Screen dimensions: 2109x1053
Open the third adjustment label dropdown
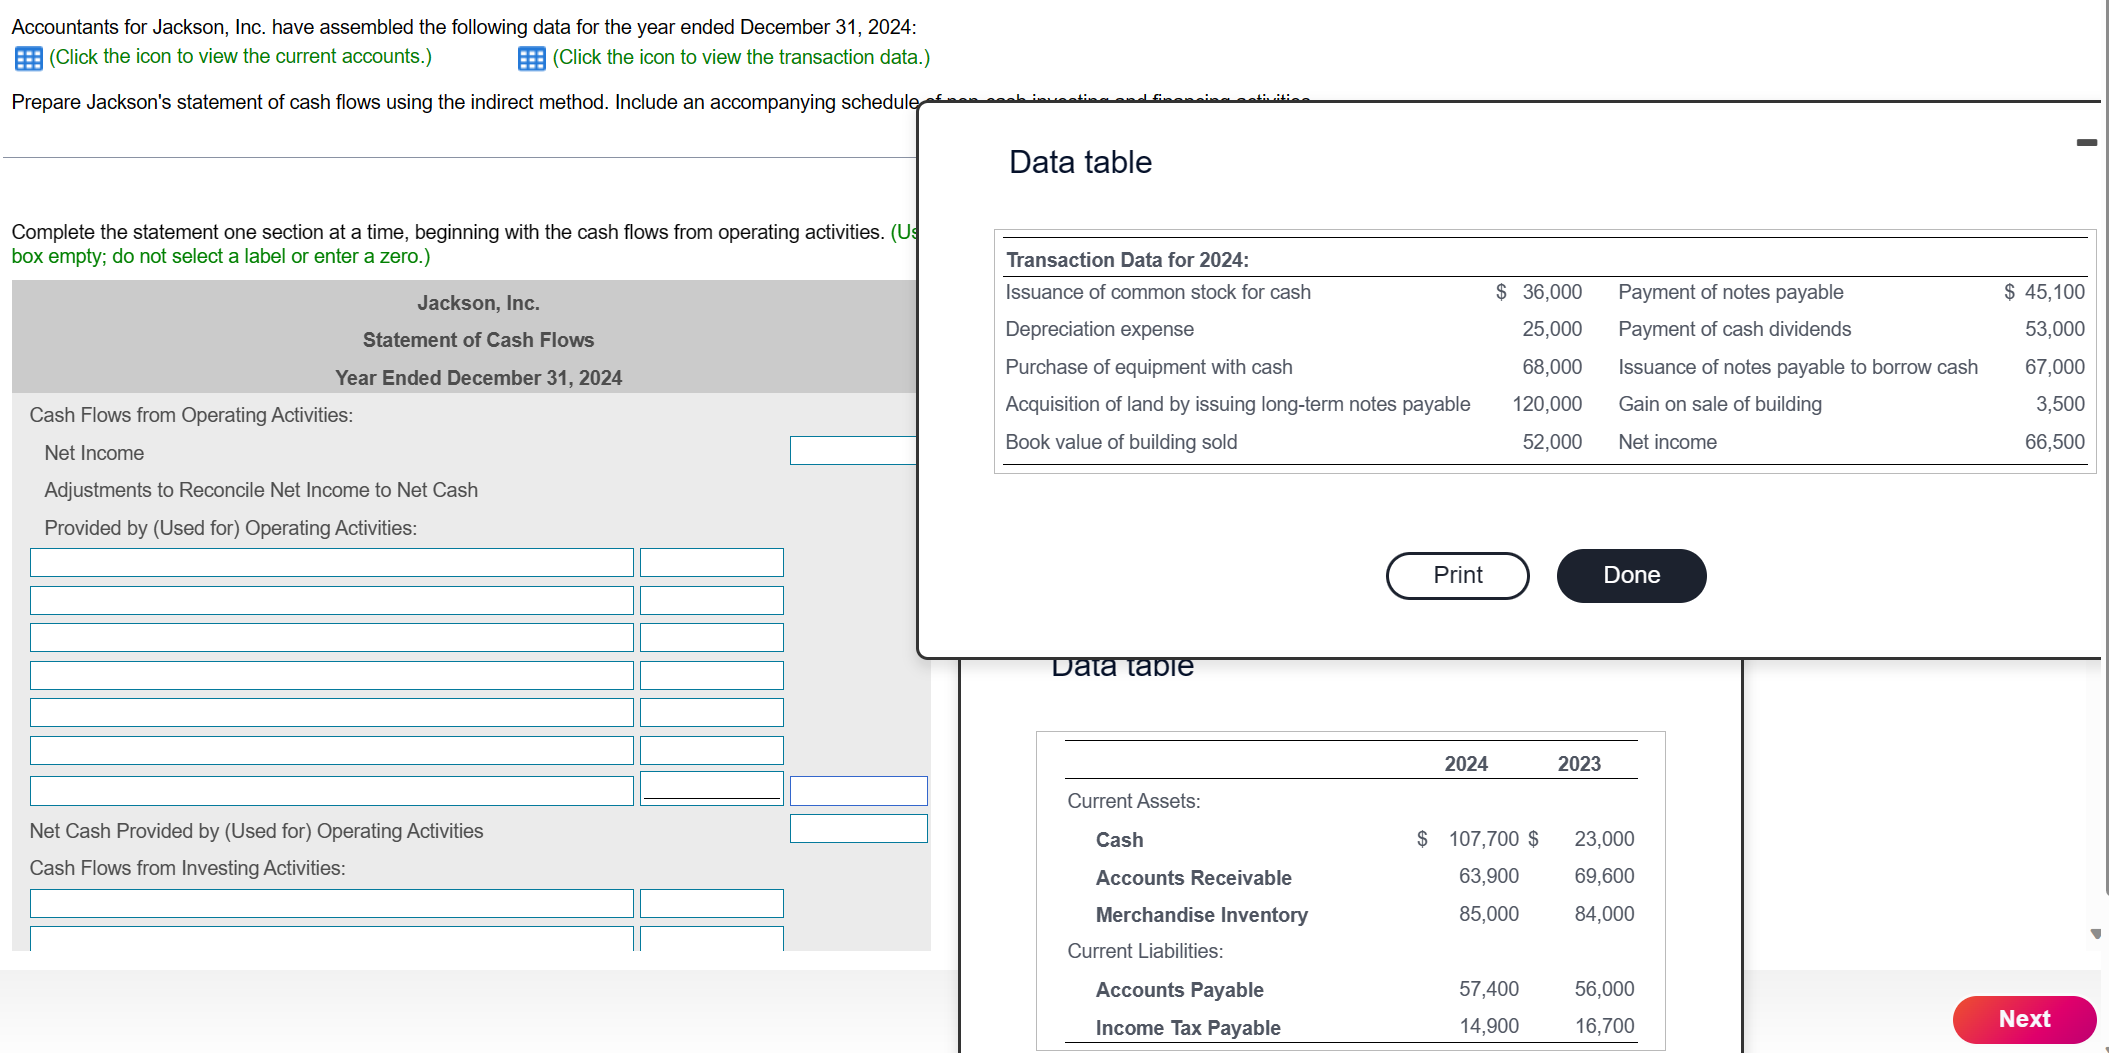coord(332,637)
